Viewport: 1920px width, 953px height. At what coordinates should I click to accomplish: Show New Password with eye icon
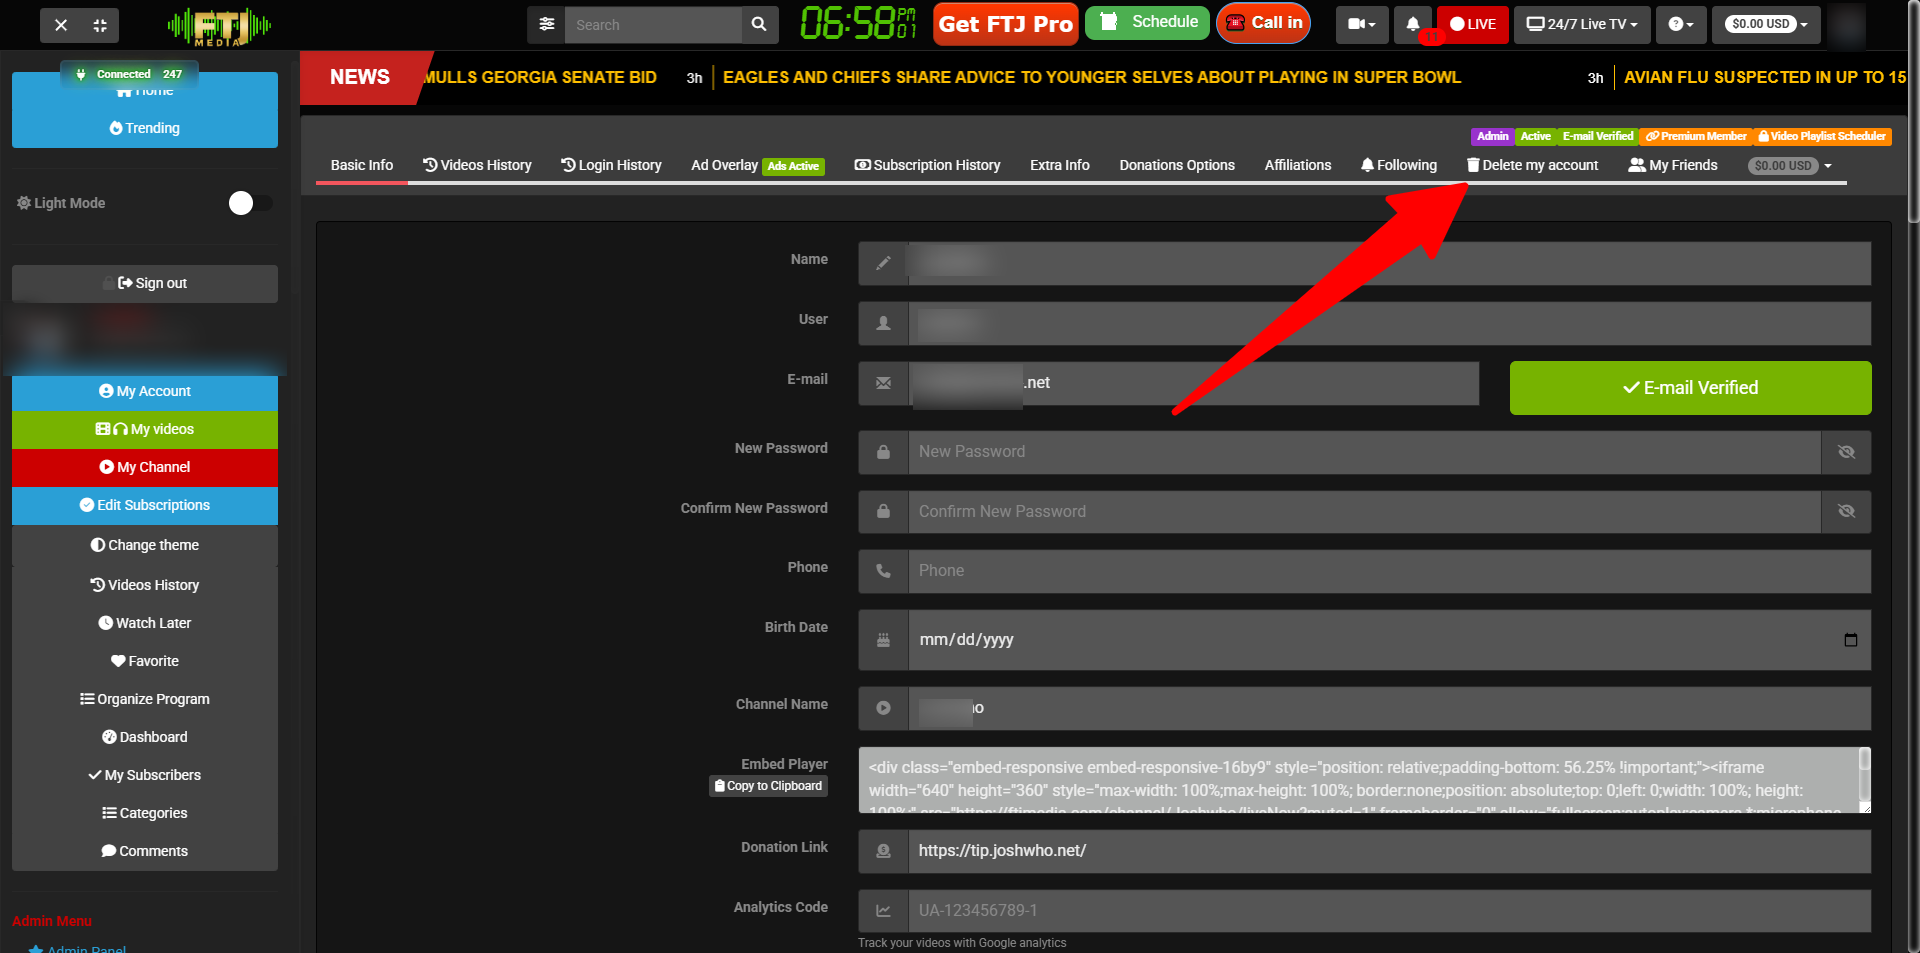[x=1846, y=452]
